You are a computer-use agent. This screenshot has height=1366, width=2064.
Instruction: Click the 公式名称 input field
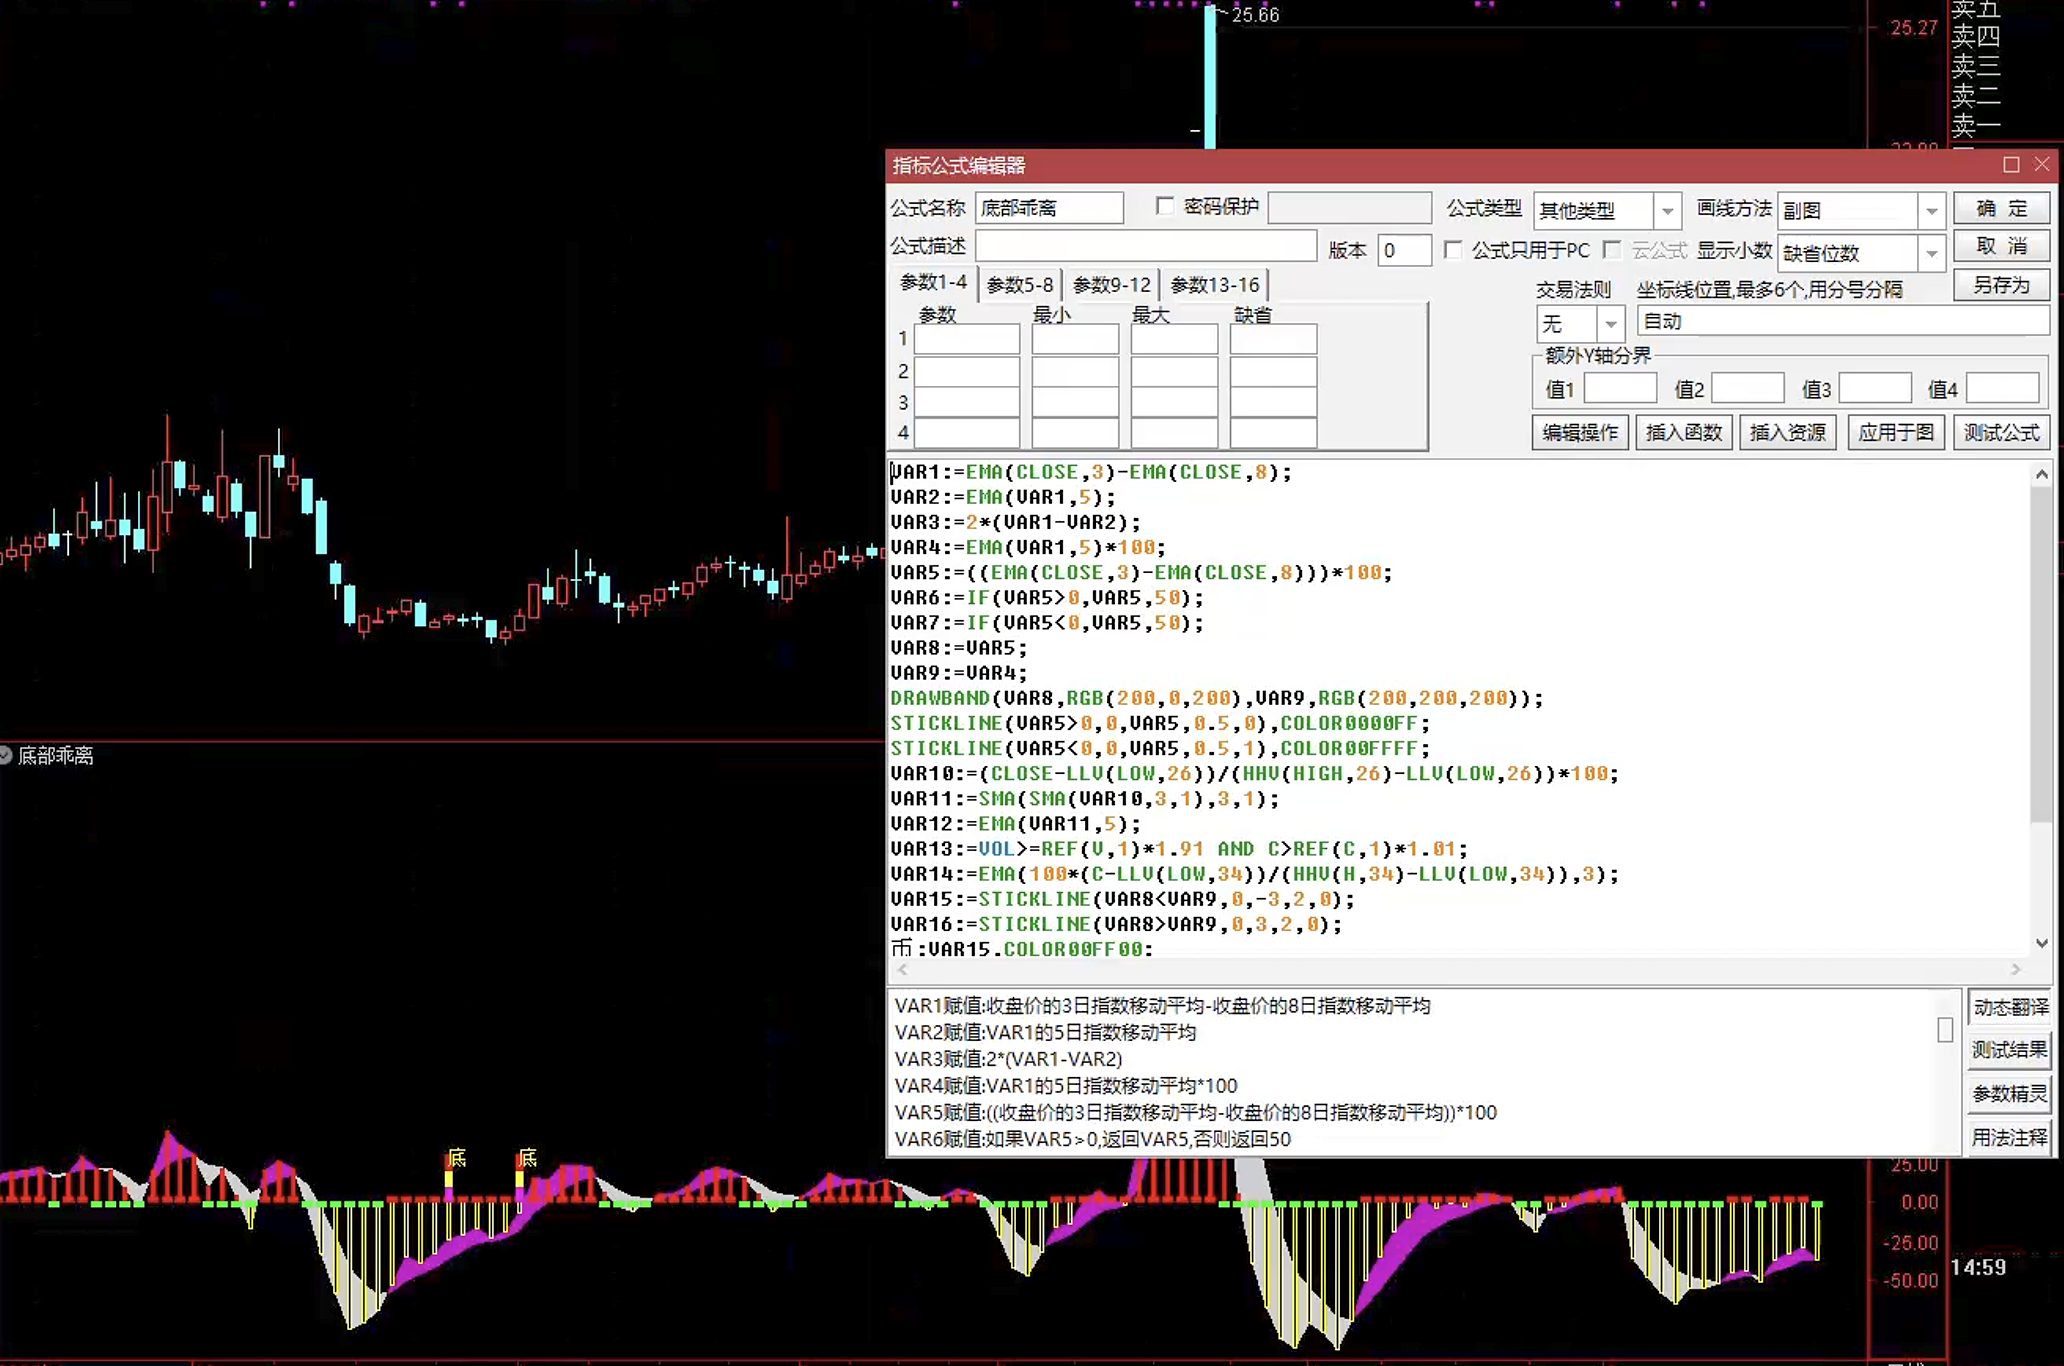tap(1049, 208)
